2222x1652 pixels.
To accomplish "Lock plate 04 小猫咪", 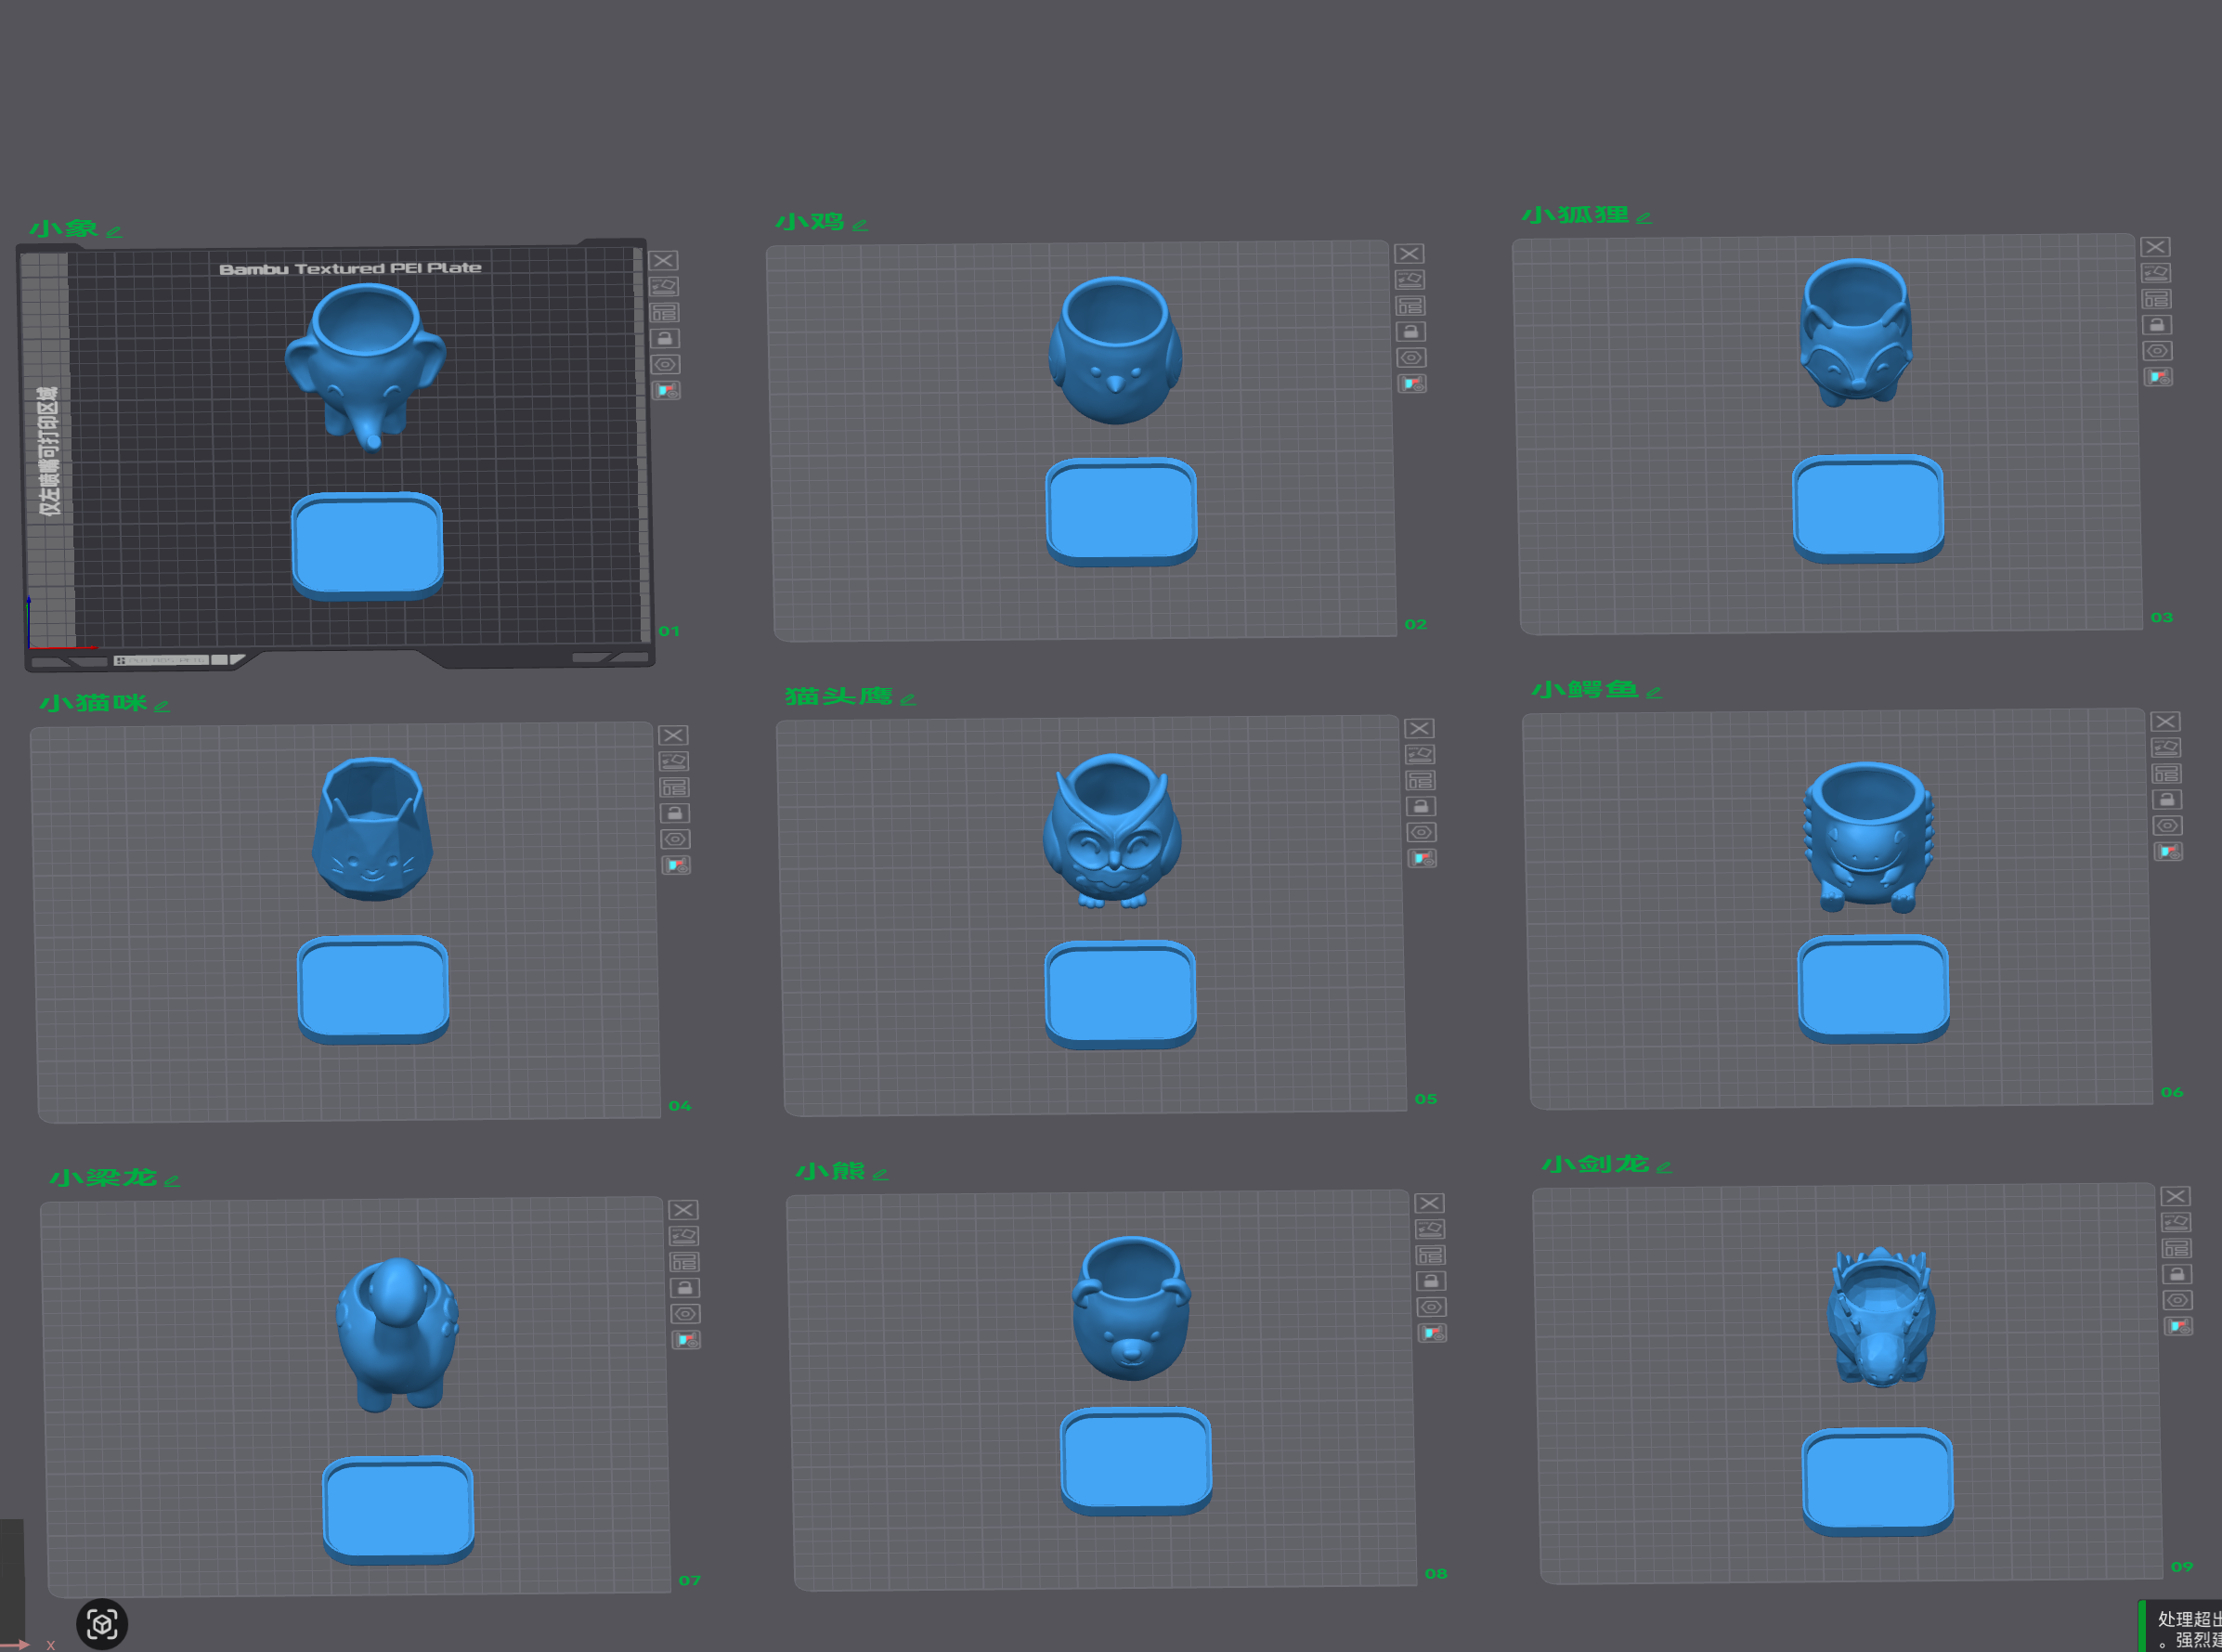I will [675, 814].
